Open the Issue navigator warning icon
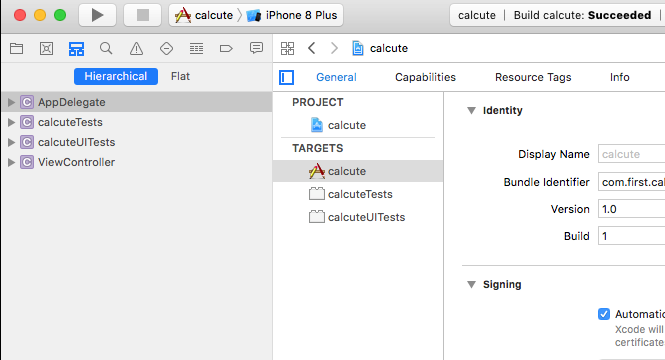The height and width of the screenshot is (360, 665). click(x=136, y=48)
